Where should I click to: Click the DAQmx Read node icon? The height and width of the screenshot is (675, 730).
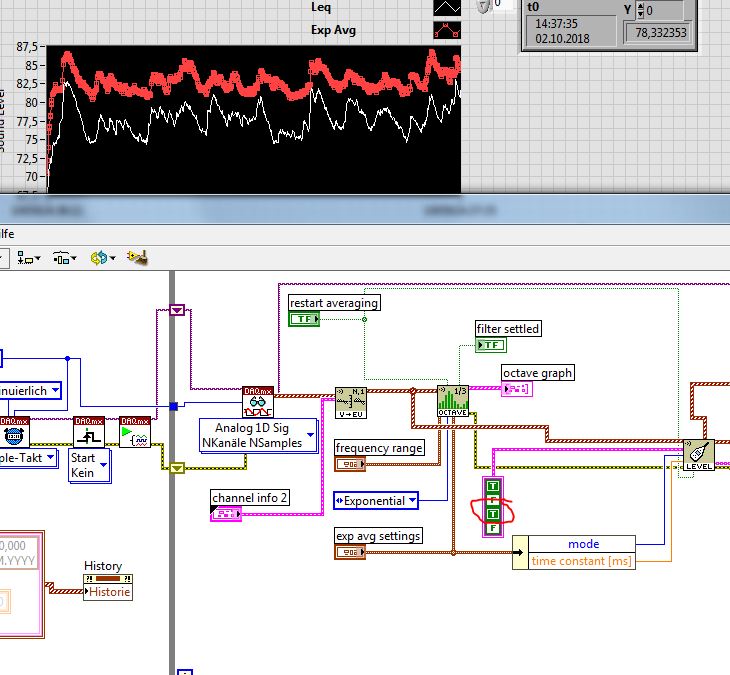coord(257,403)
